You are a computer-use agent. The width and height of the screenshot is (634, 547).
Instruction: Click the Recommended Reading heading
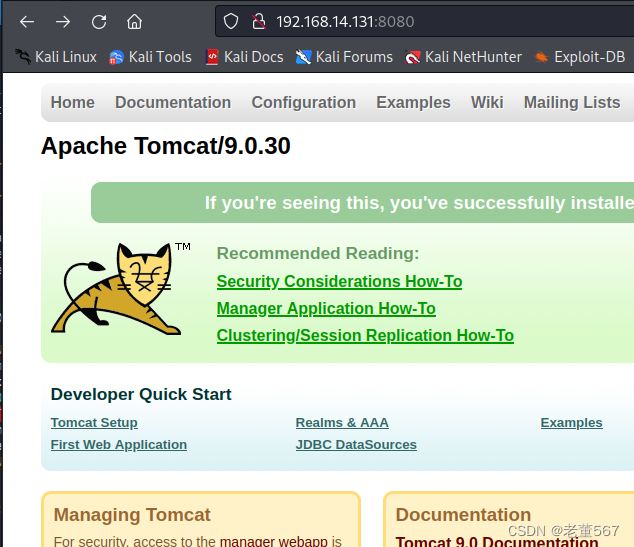tap(318, 253)
